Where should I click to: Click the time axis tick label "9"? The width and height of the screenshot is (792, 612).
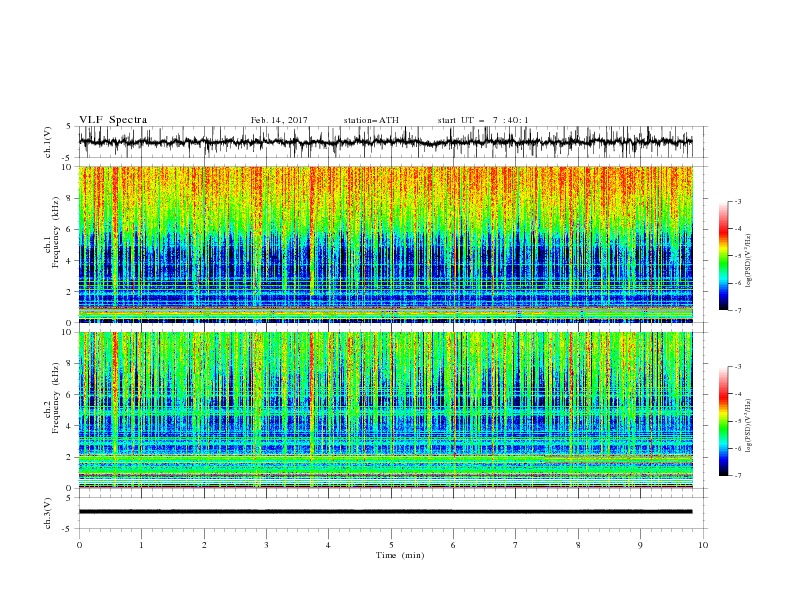click(640, 545)
